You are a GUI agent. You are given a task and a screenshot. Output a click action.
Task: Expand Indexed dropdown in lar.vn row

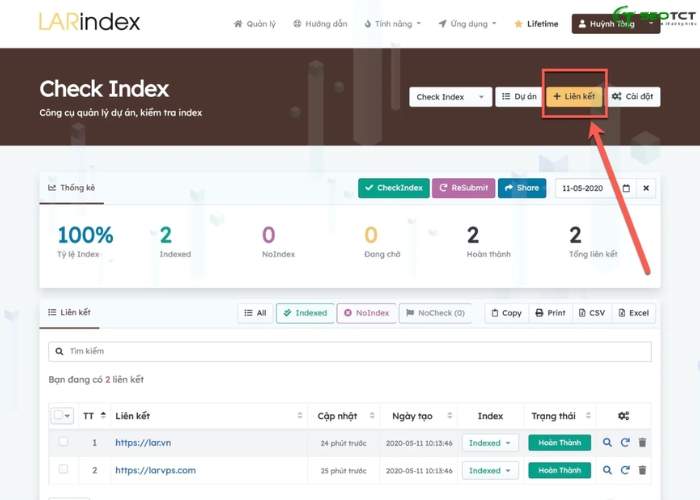pos(490,443)
